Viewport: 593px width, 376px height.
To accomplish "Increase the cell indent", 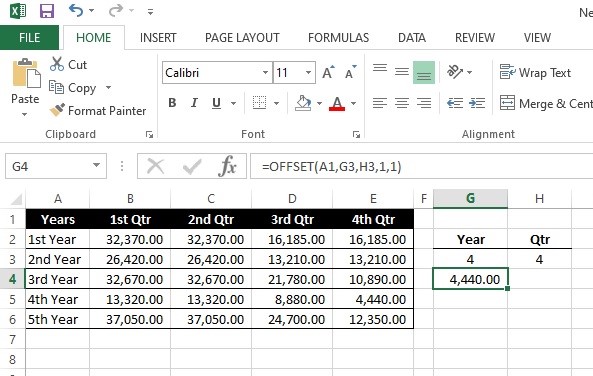I will pyautogui.click(x=477, y=103).
